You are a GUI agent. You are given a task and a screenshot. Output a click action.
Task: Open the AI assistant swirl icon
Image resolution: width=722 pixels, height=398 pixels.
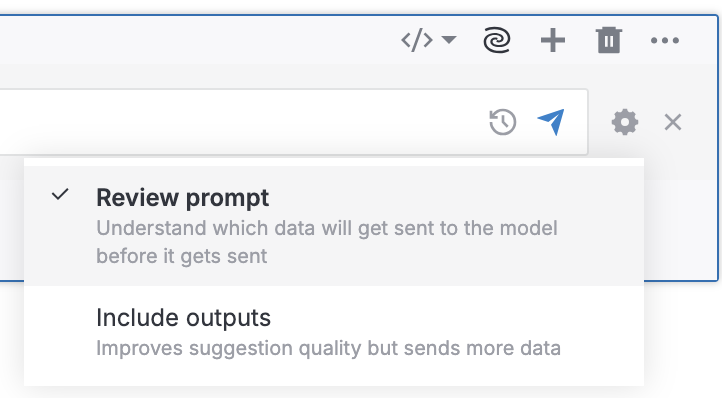(497, 40)
